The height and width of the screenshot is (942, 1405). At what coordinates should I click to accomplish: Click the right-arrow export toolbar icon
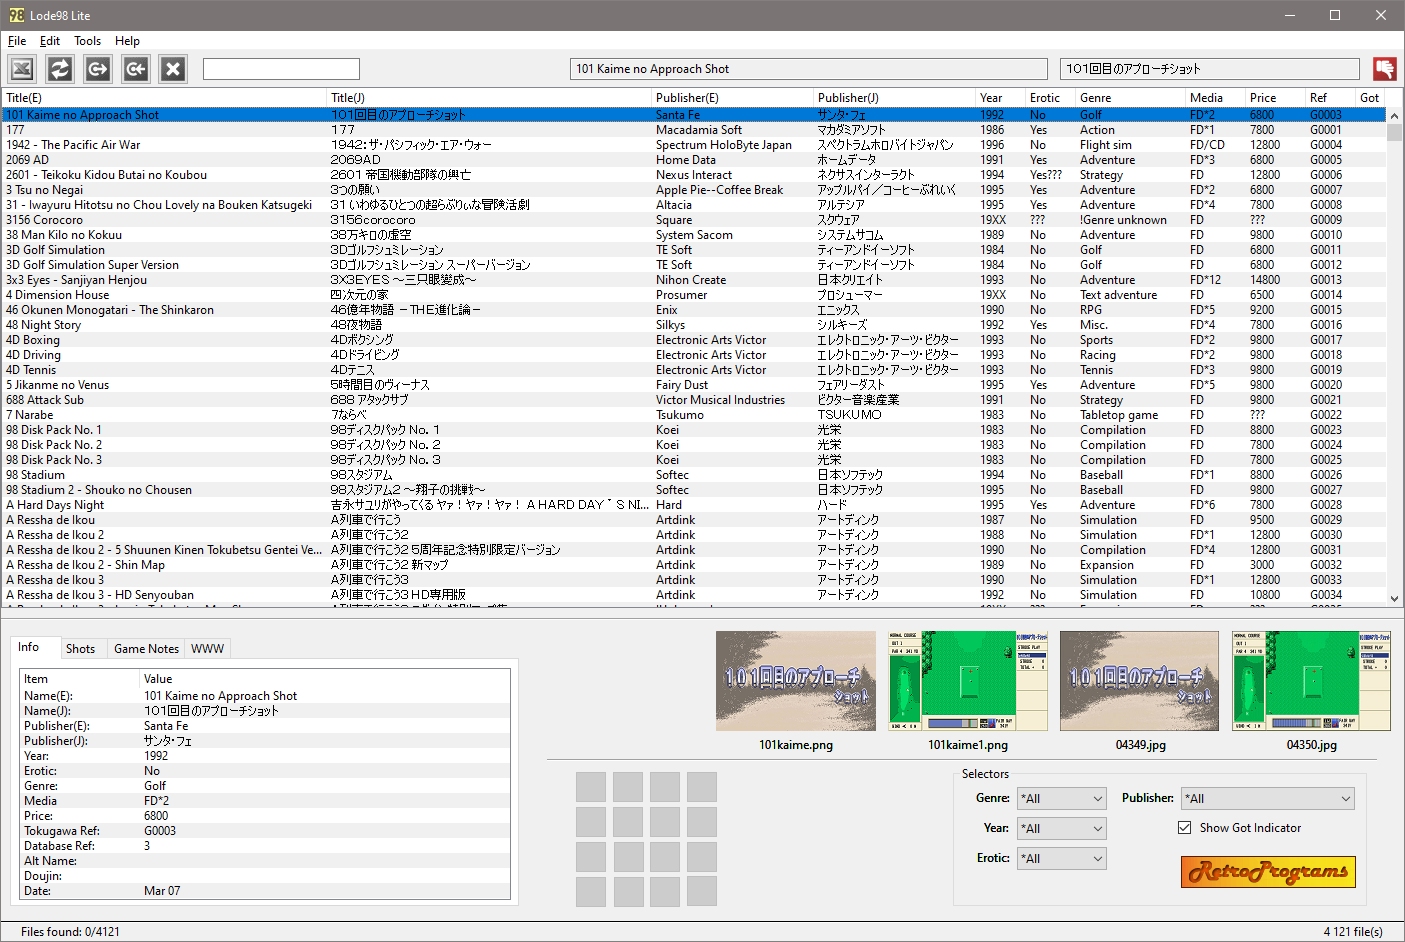coord(98,68)
